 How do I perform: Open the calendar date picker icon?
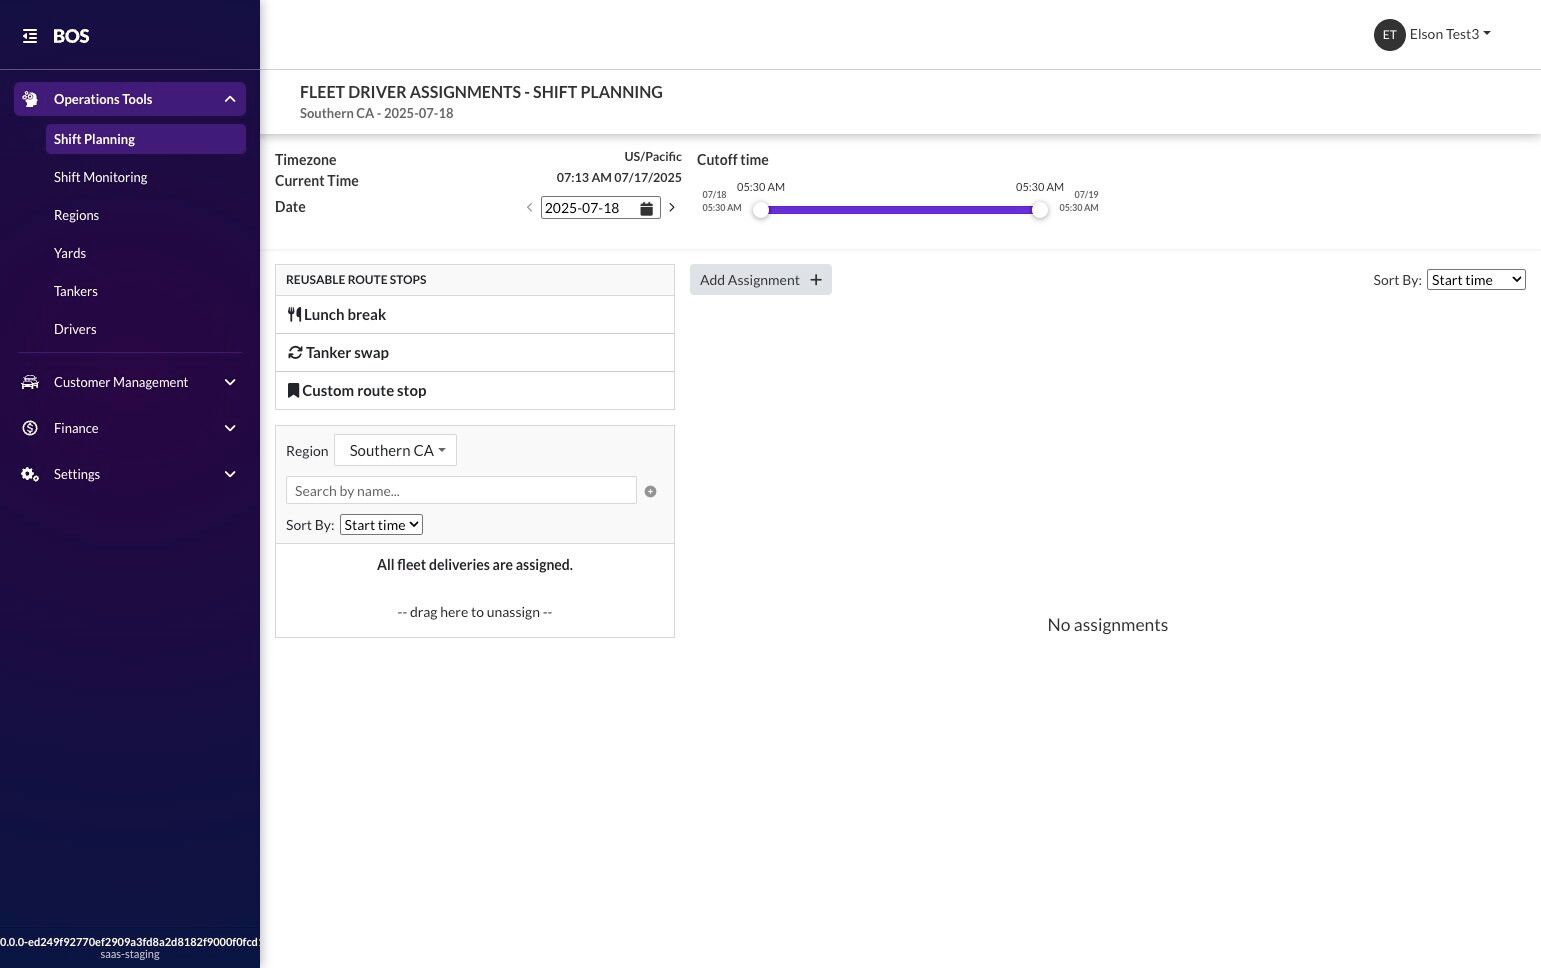(x=647, y=208)
